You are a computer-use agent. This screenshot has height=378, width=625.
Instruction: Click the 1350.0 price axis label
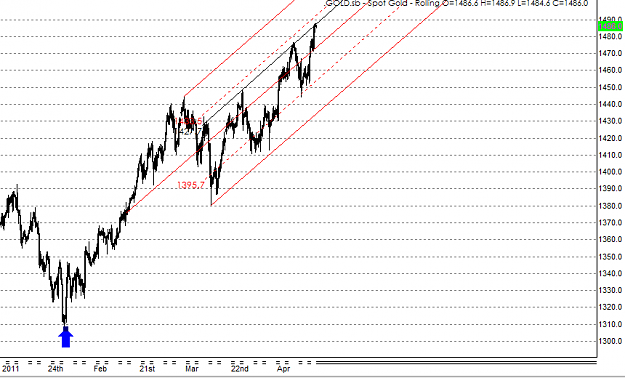tap(610, 257)
